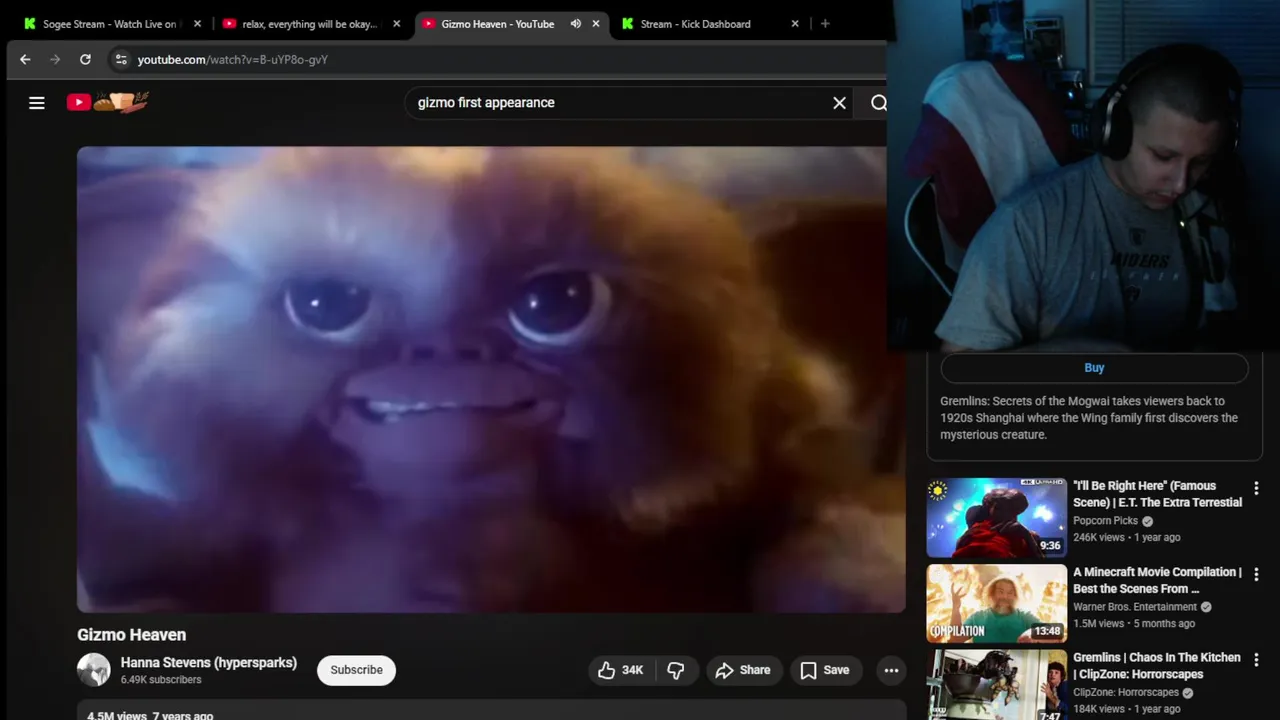Screen dimensions: 1280x720
Task: Open site information icon in address bar
Action: coord(121,60)
